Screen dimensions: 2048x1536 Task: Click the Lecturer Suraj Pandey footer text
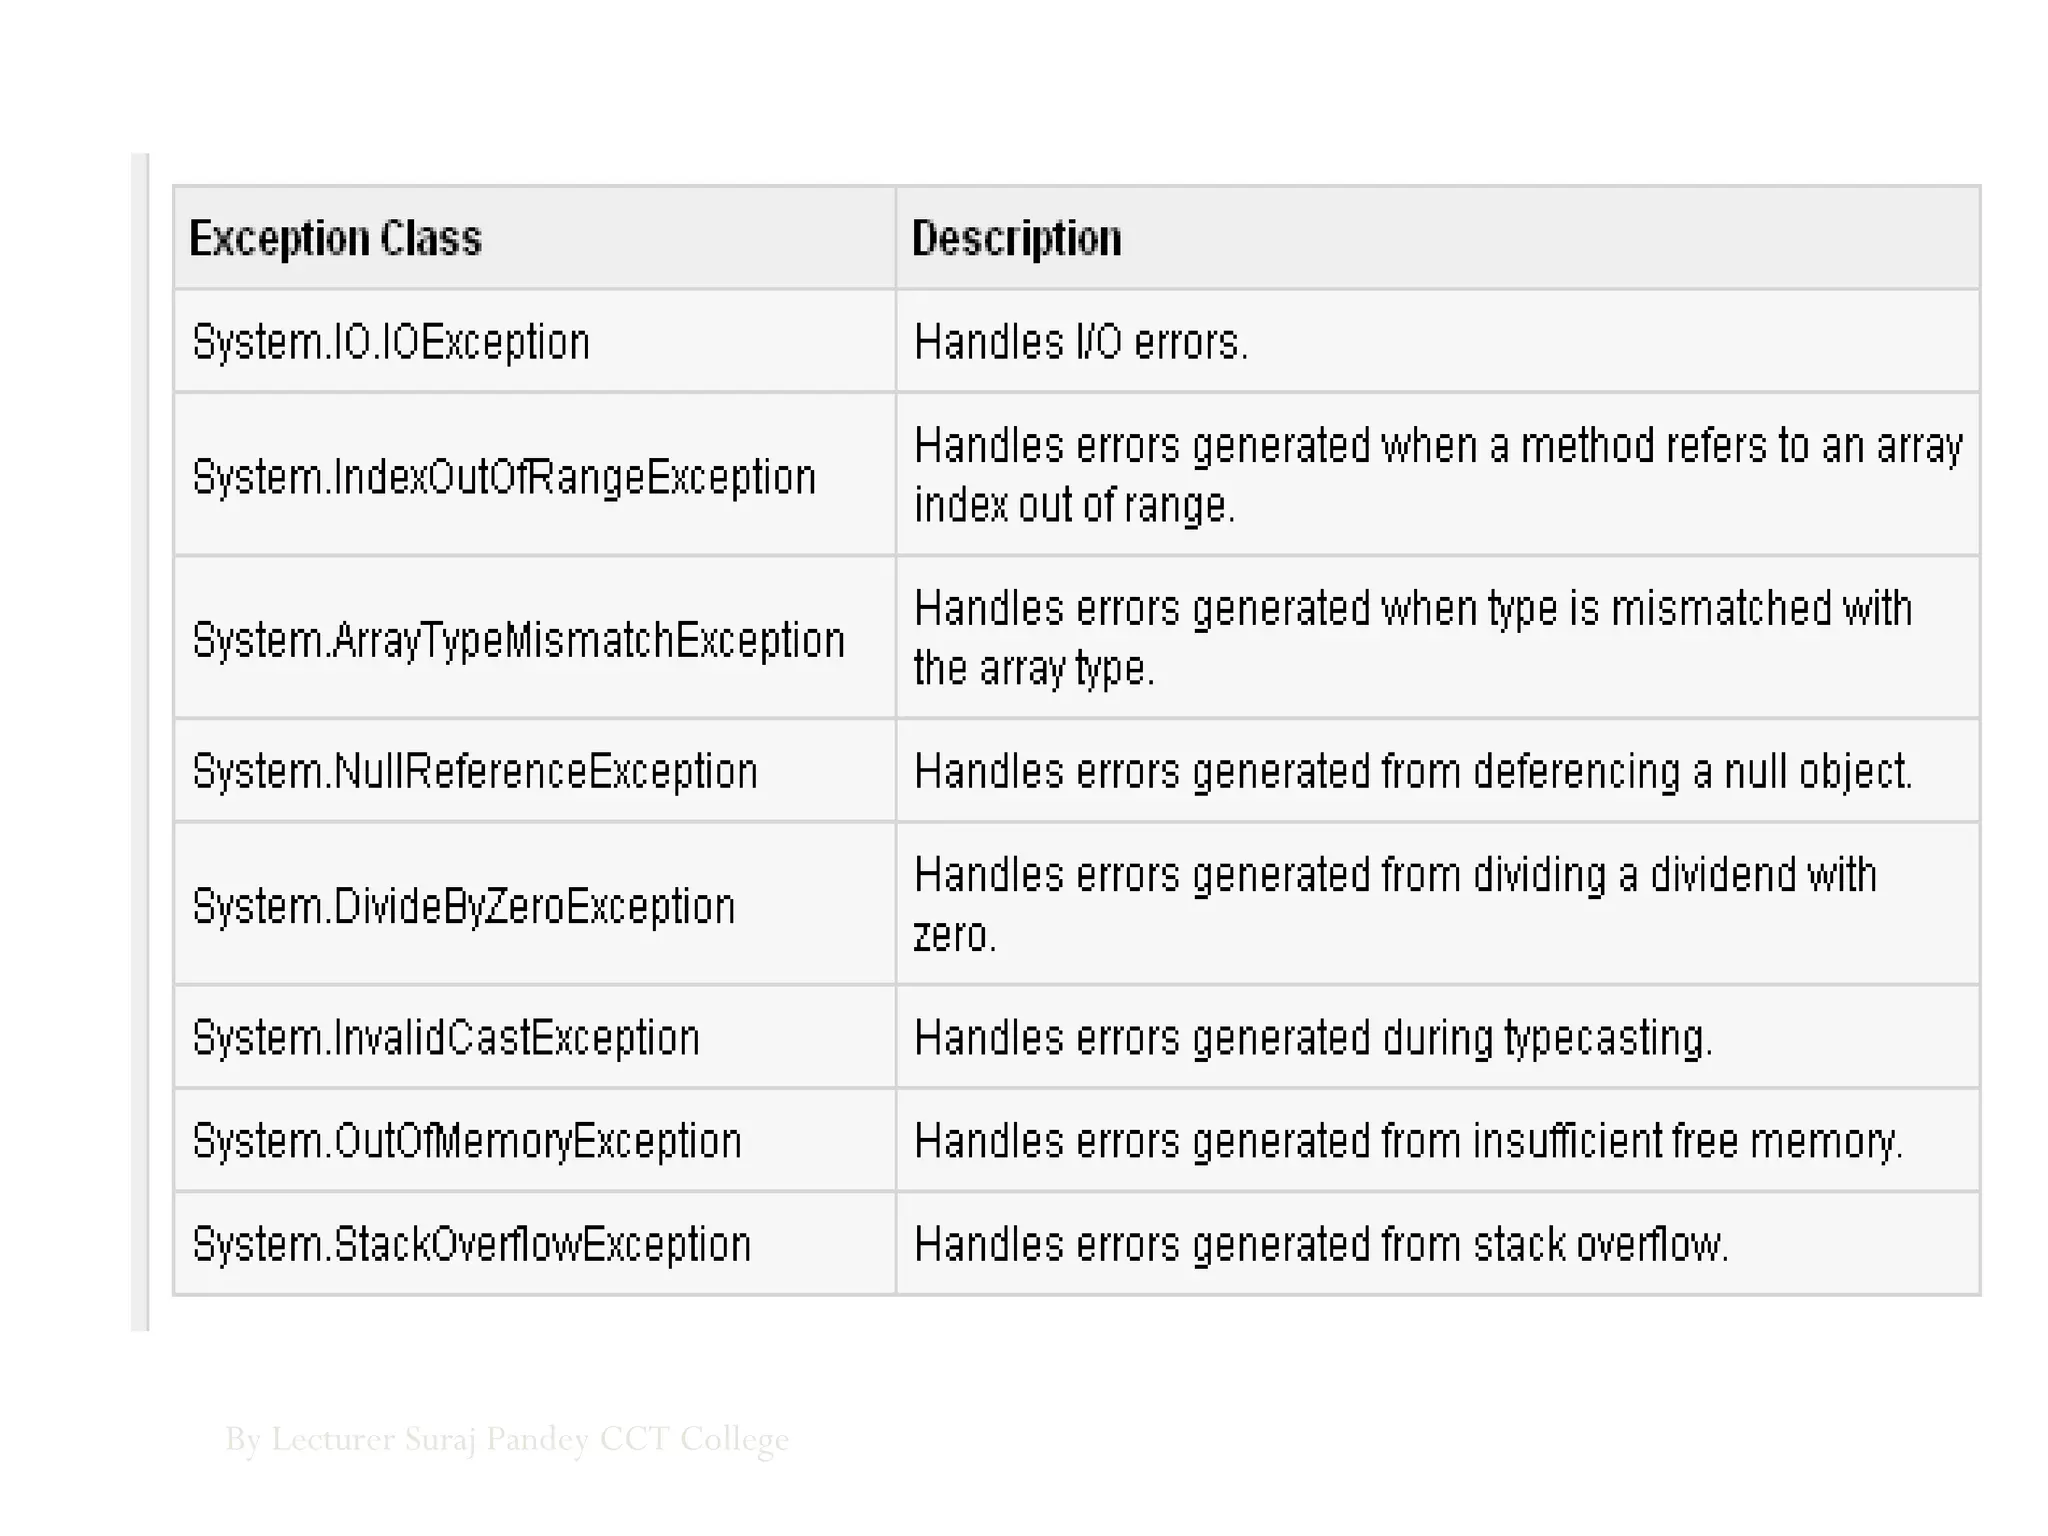click(507, 1439)
